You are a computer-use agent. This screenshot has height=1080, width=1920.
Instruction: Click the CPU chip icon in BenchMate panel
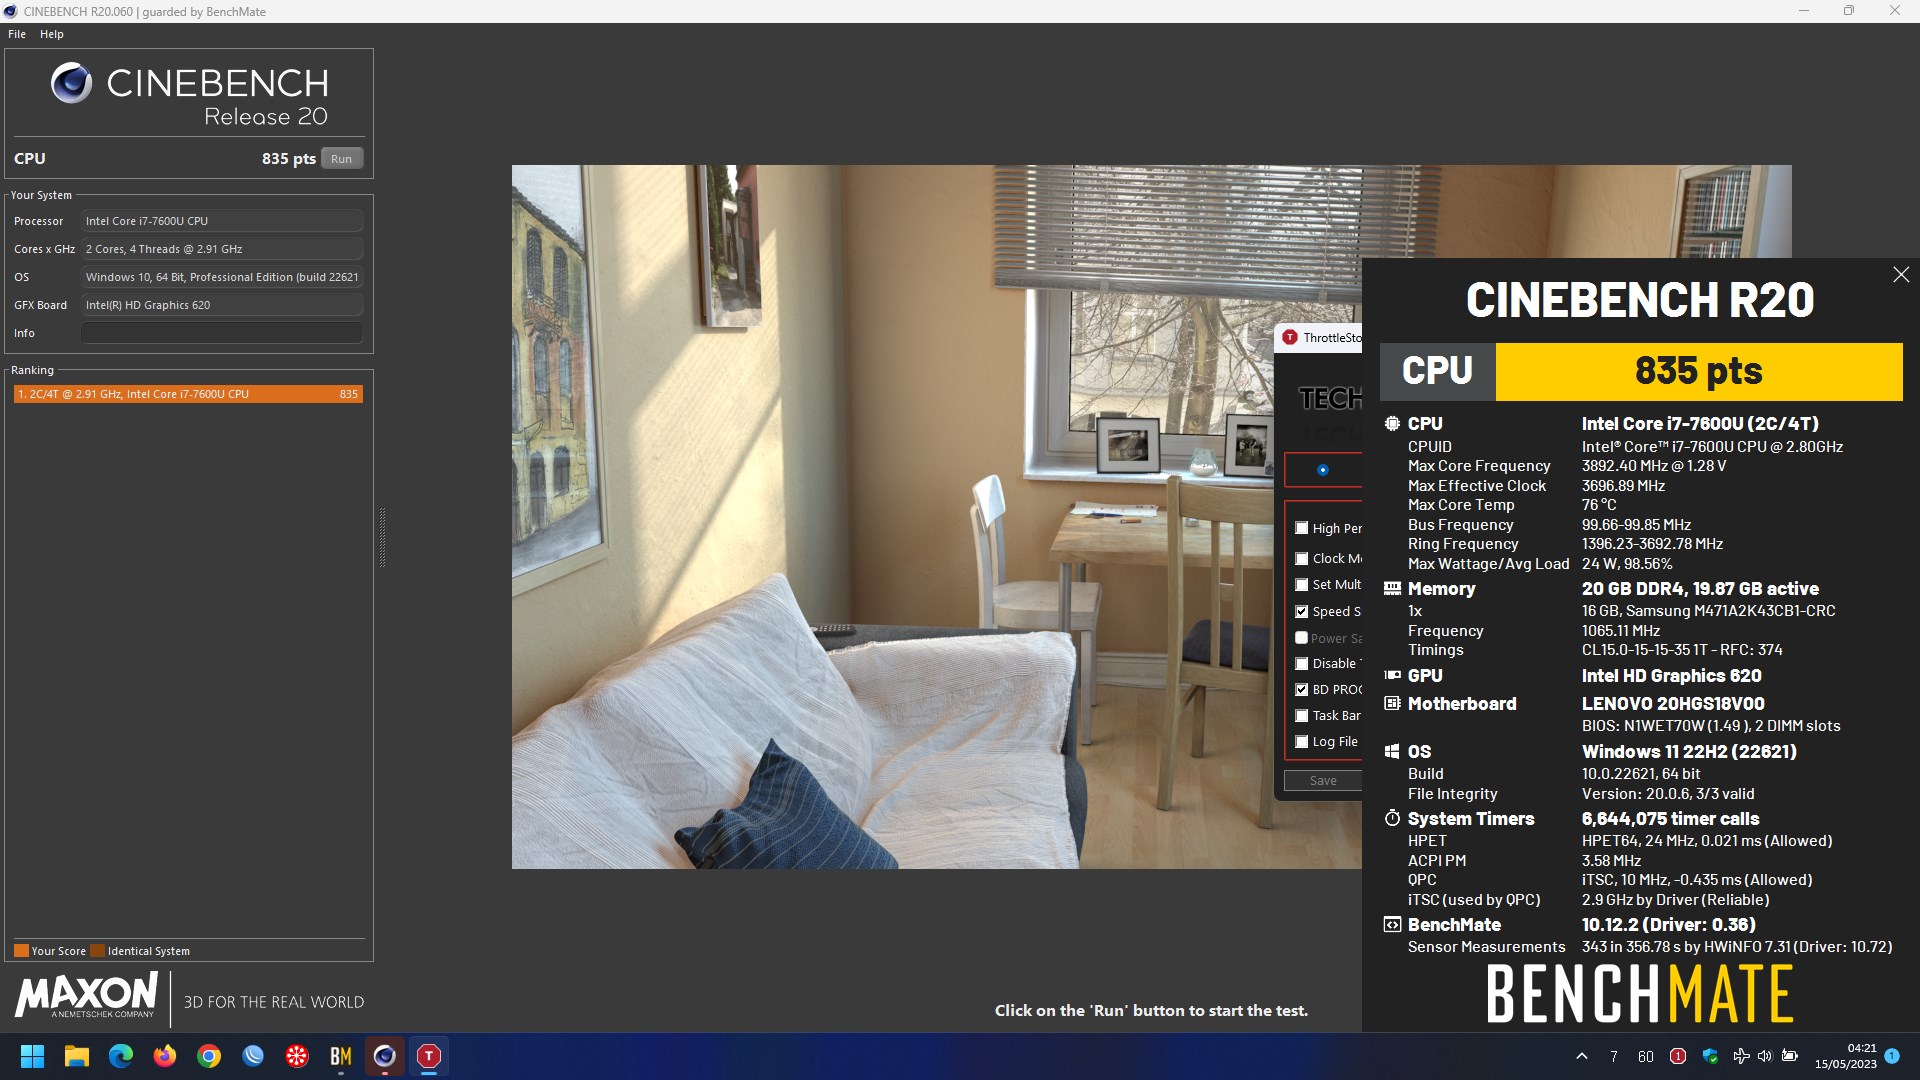point(1391,423)
